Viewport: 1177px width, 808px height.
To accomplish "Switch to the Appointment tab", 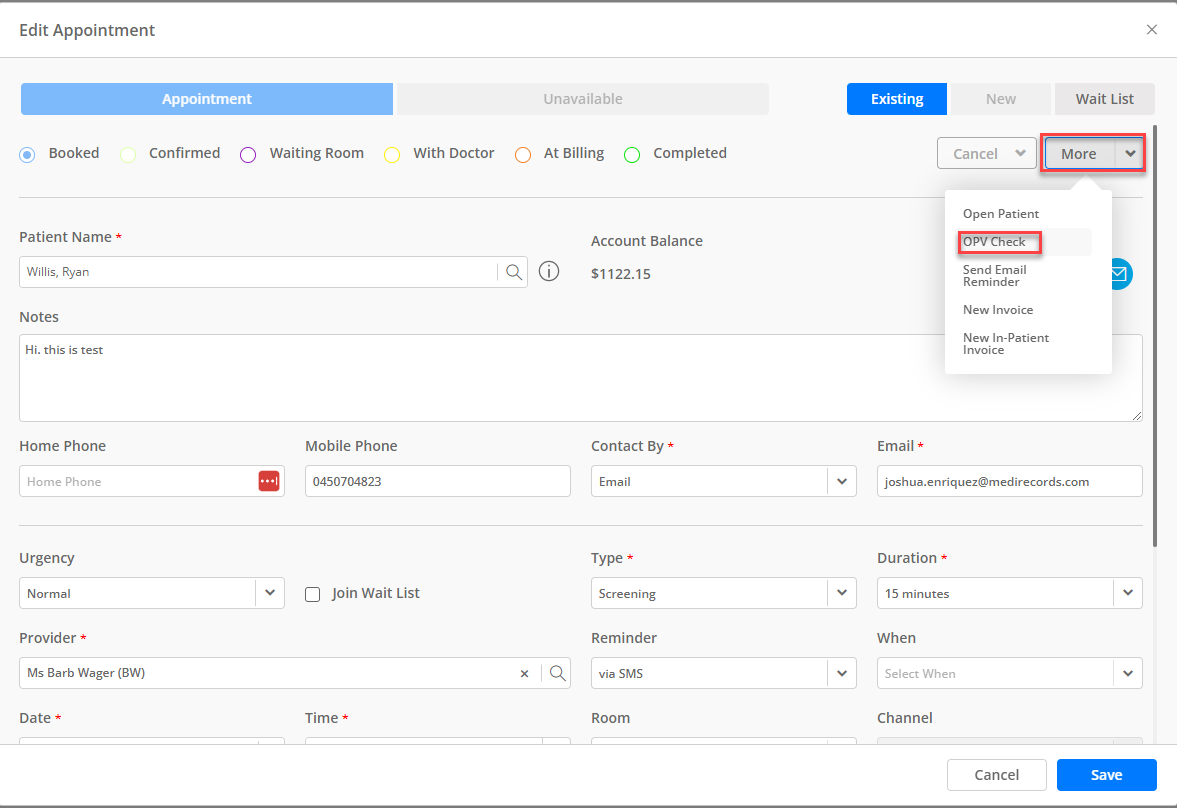I will point(206,99).
